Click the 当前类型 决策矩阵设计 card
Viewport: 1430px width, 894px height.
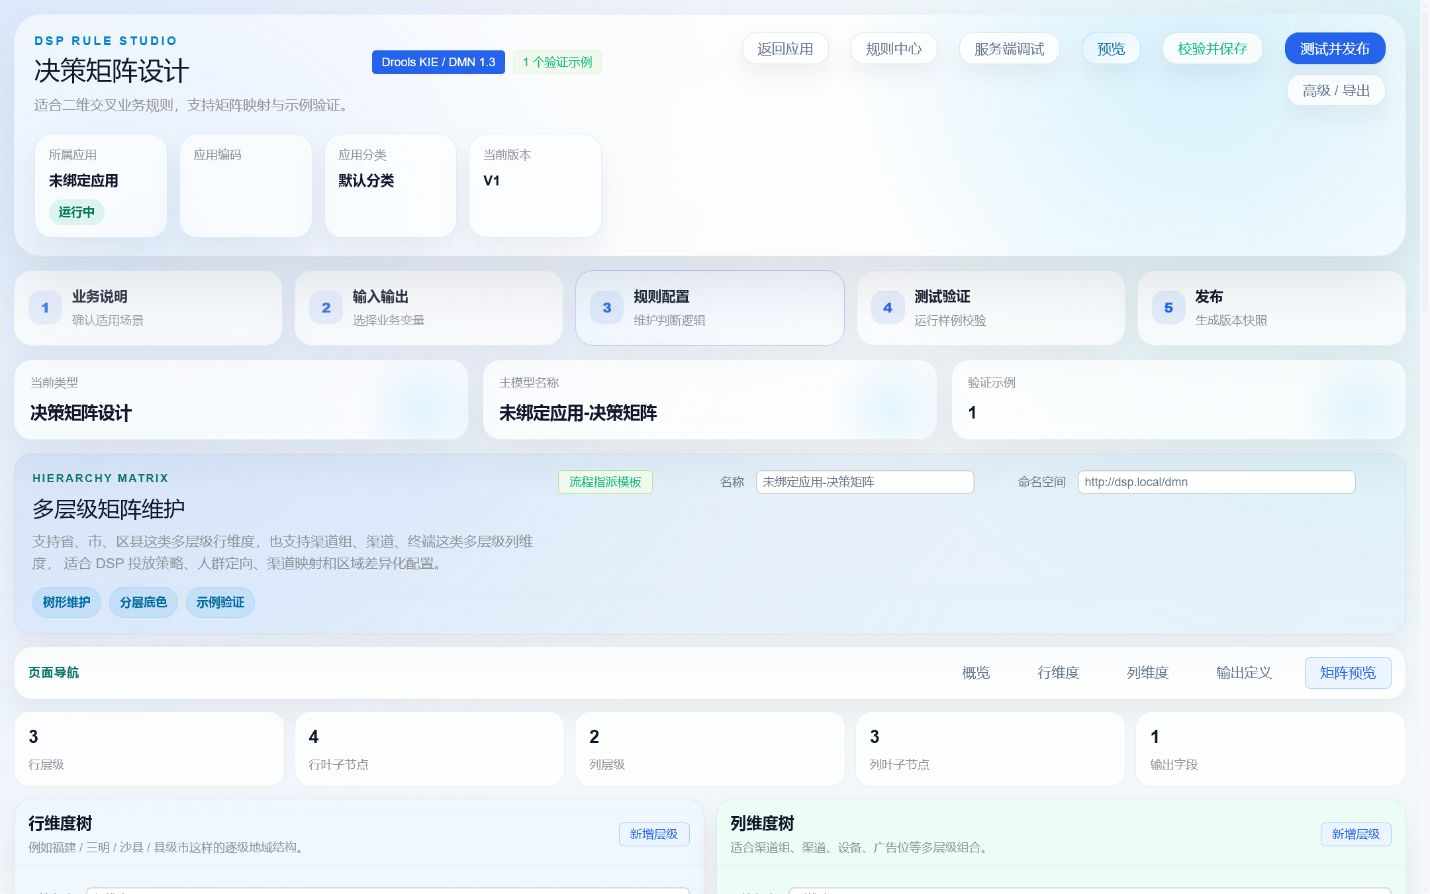[x=241, y=400]
